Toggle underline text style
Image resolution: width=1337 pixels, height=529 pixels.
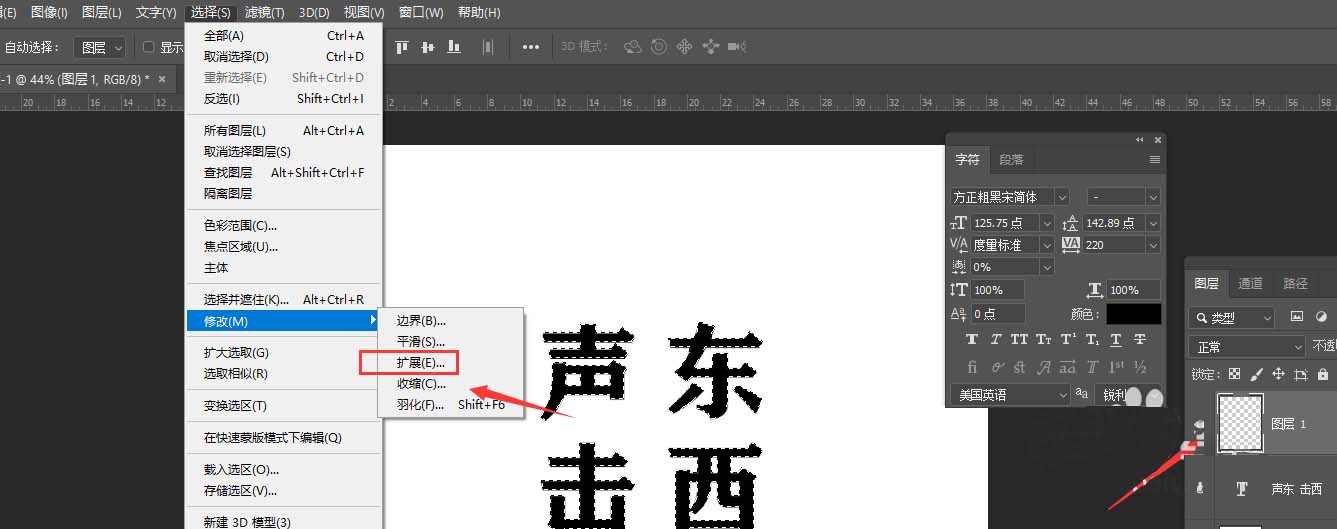(1116, 340)
